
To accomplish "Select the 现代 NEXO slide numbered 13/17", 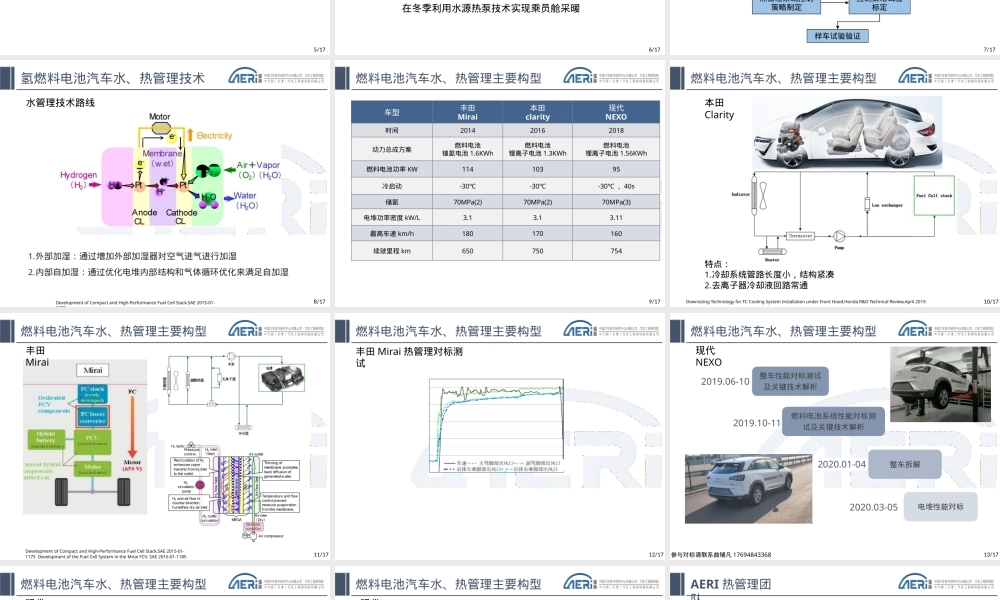I will [835, 436].
